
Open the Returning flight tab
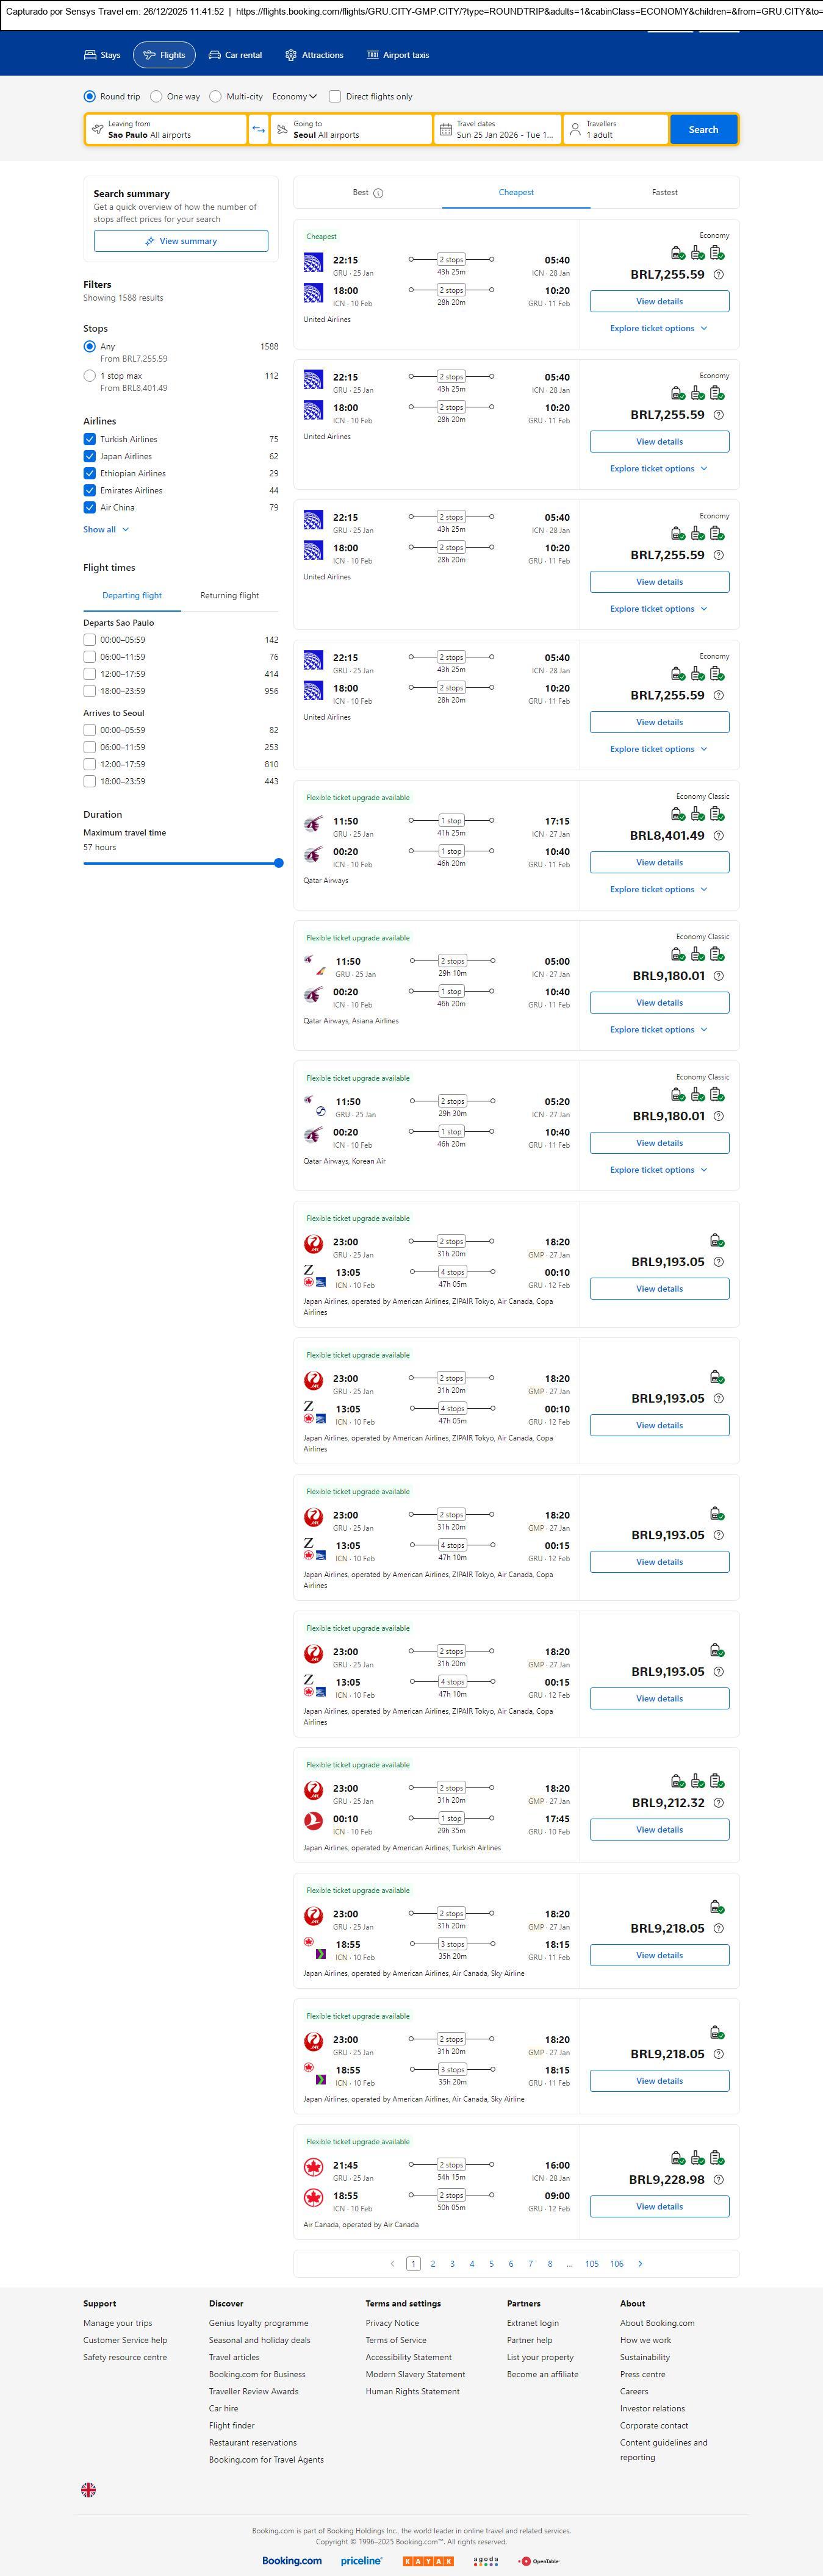point(229,595)
